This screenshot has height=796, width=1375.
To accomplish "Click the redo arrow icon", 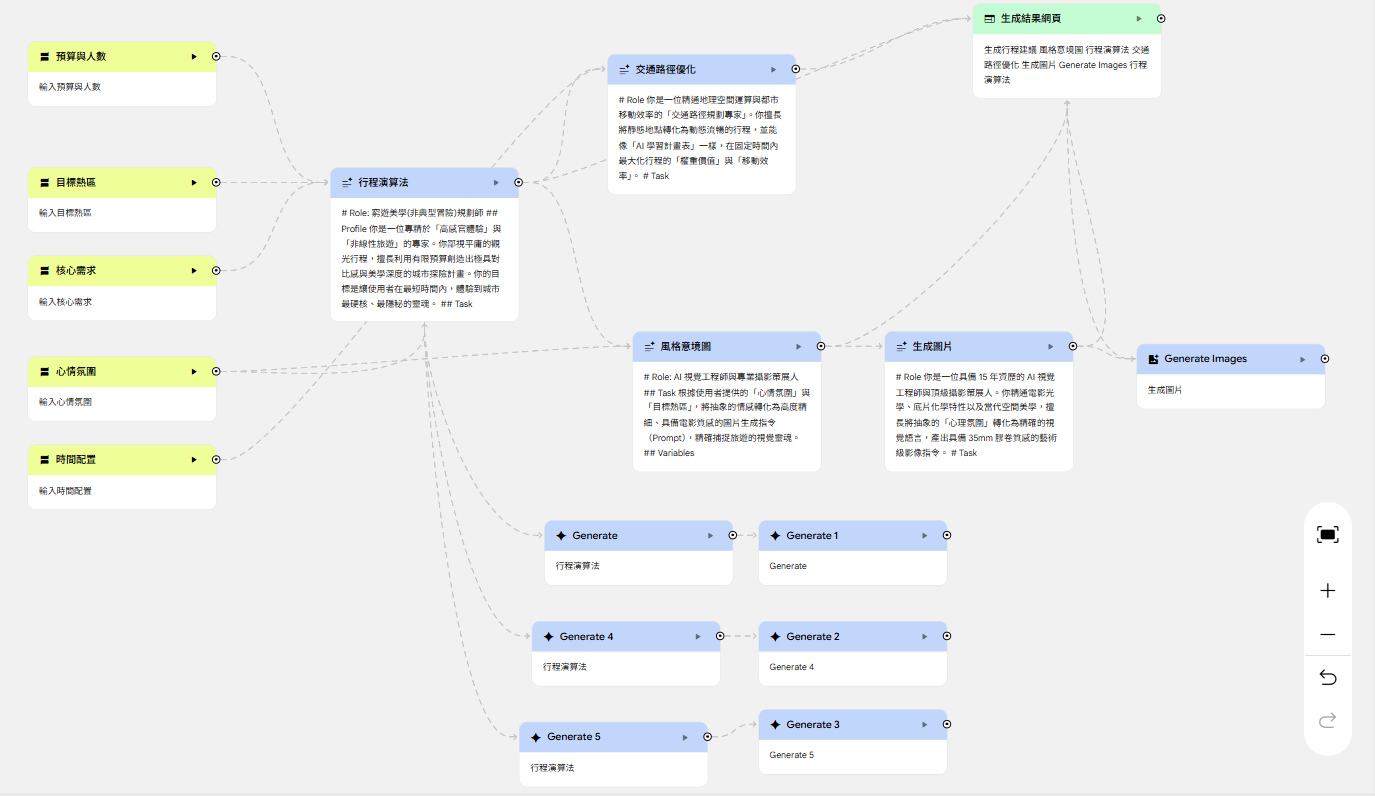I will click(x=1327, y=720).
